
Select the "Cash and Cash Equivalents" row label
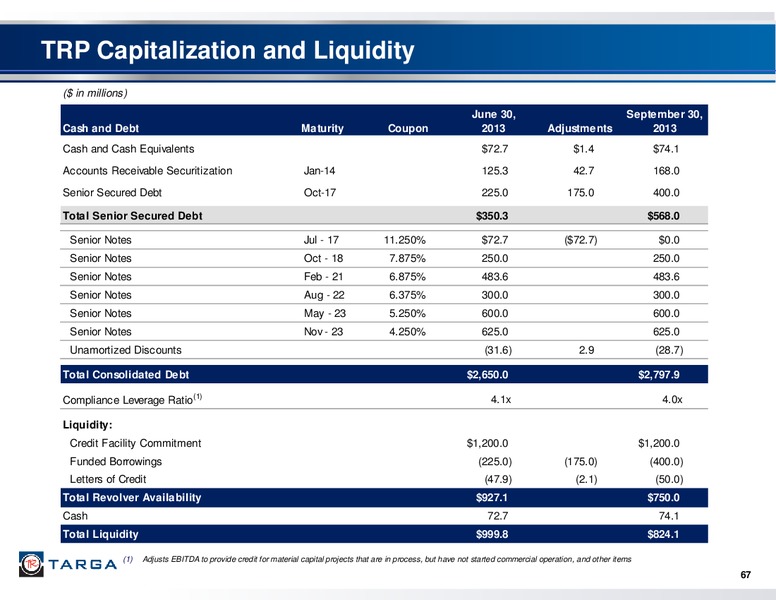(128, 149)
